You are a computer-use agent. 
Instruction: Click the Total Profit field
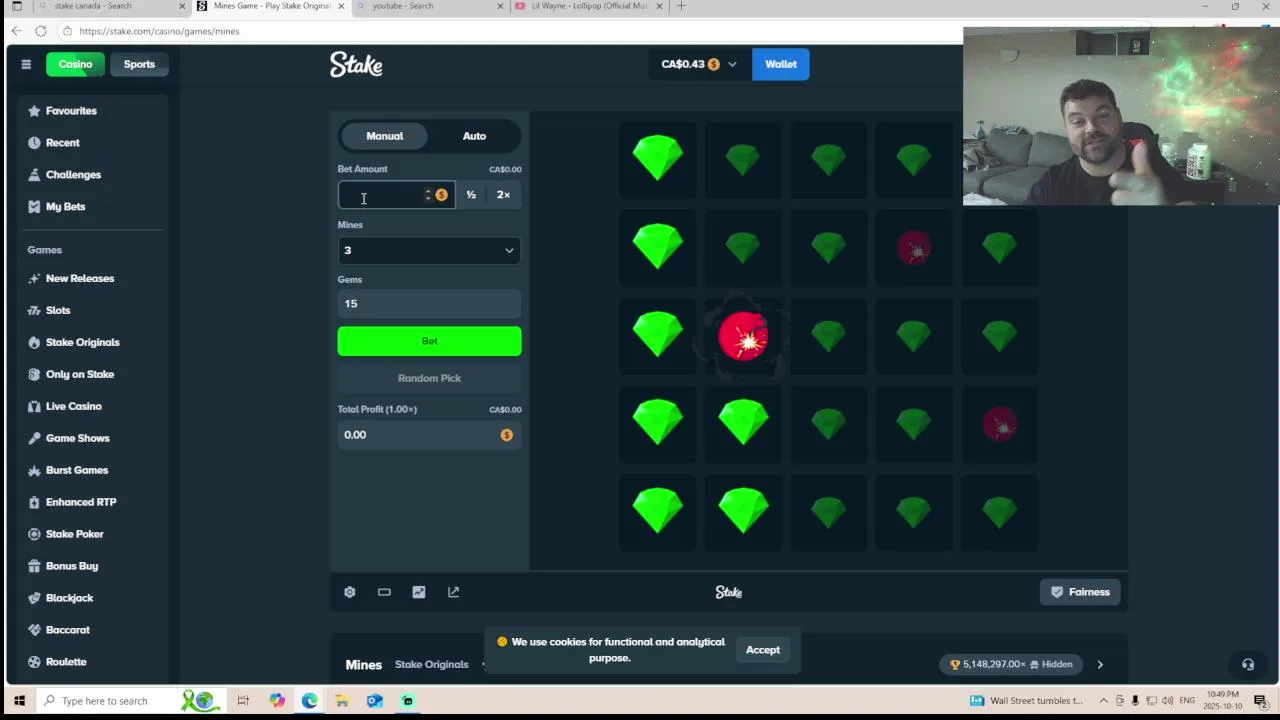pyautogui.click(x=429, y=435)
